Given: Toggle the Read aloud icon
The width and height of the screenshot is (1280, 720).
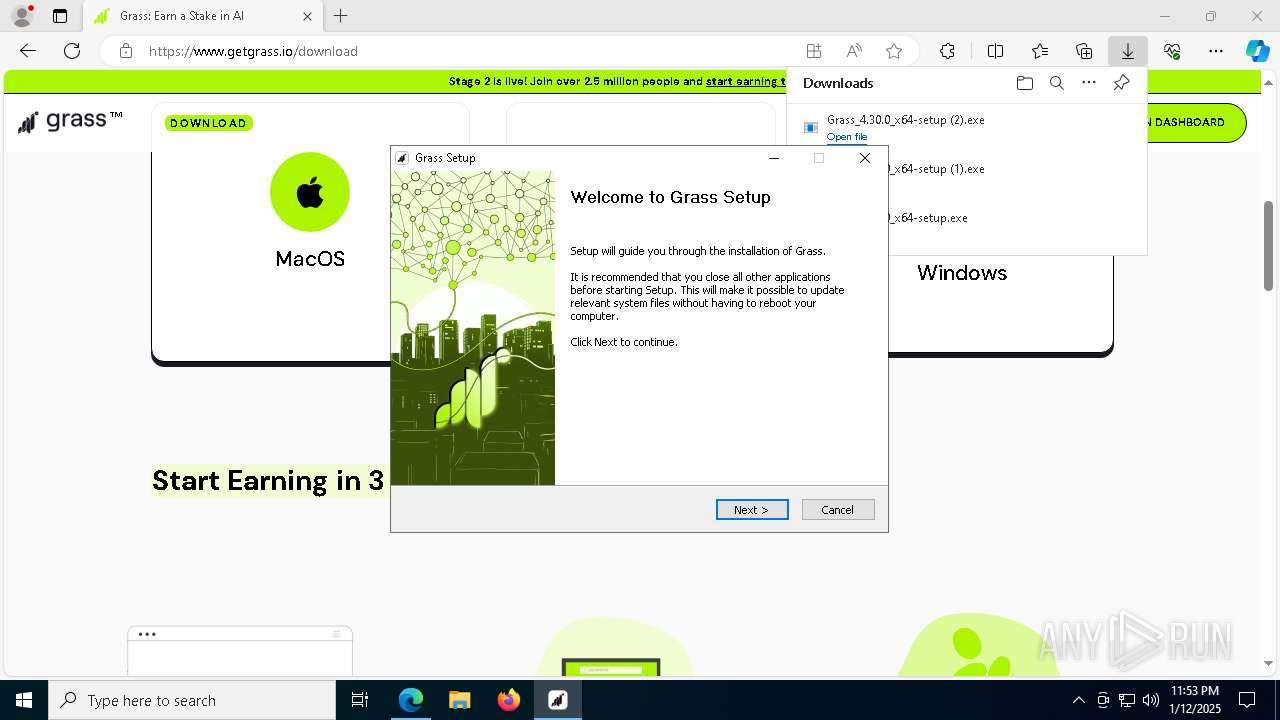Looking at the screenshot, I should coord(854,51).
